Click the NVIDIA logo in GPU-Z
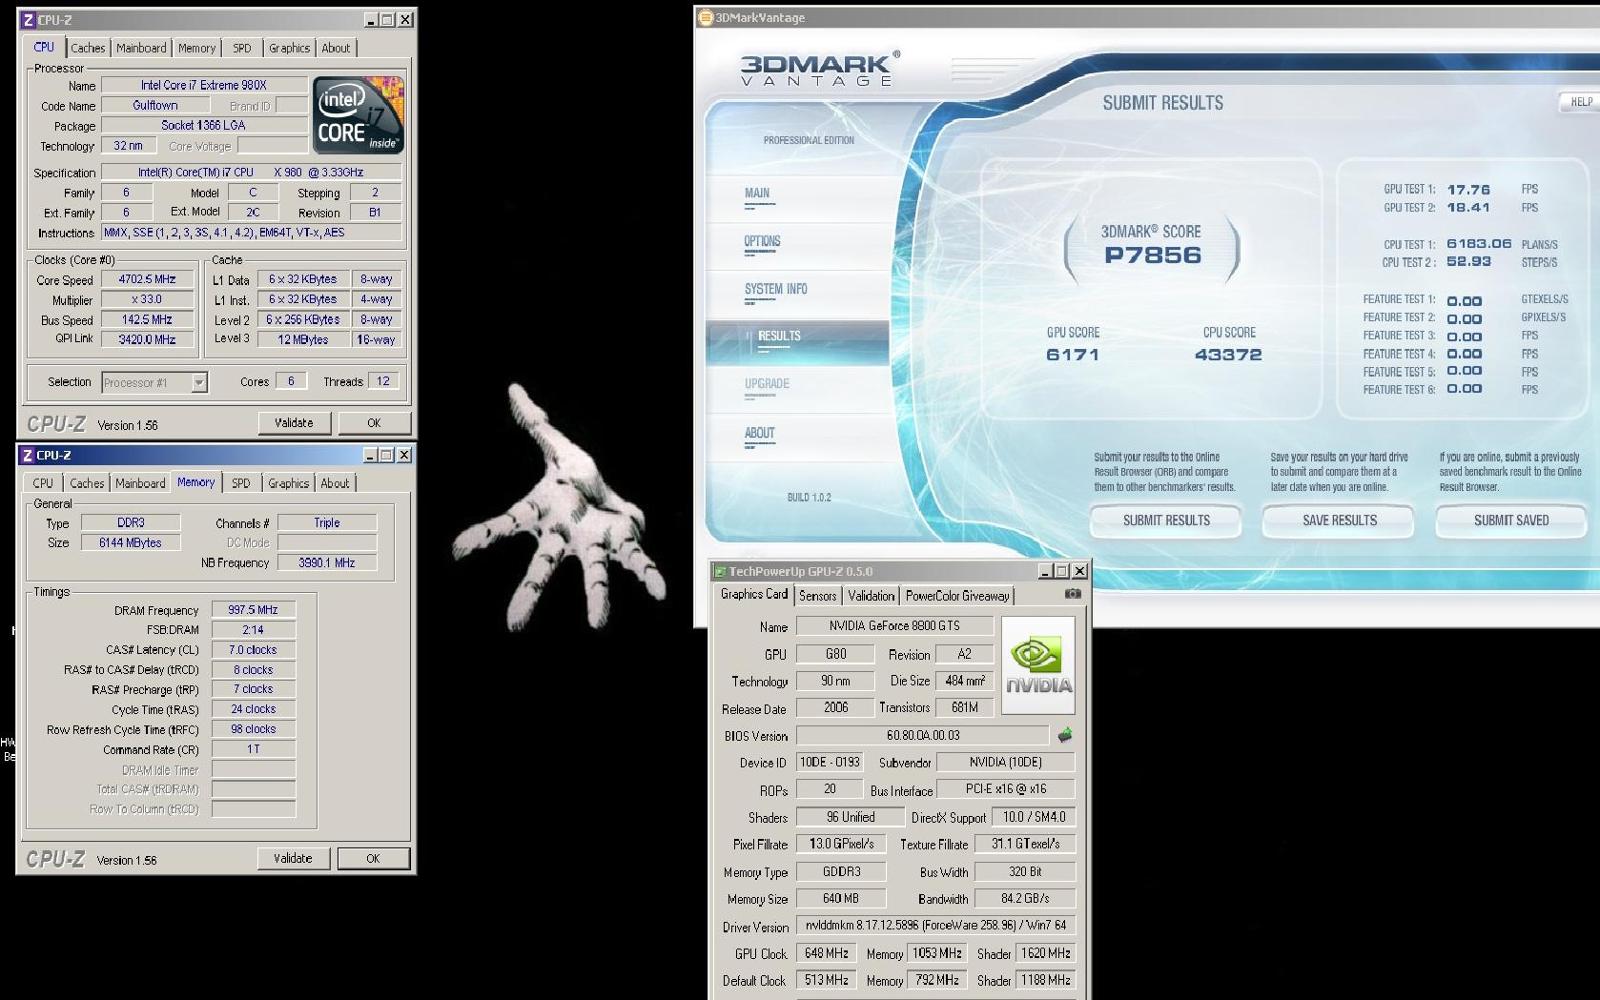Viewport: 1600px width, 1000px height. click(x=1038, y=665)
